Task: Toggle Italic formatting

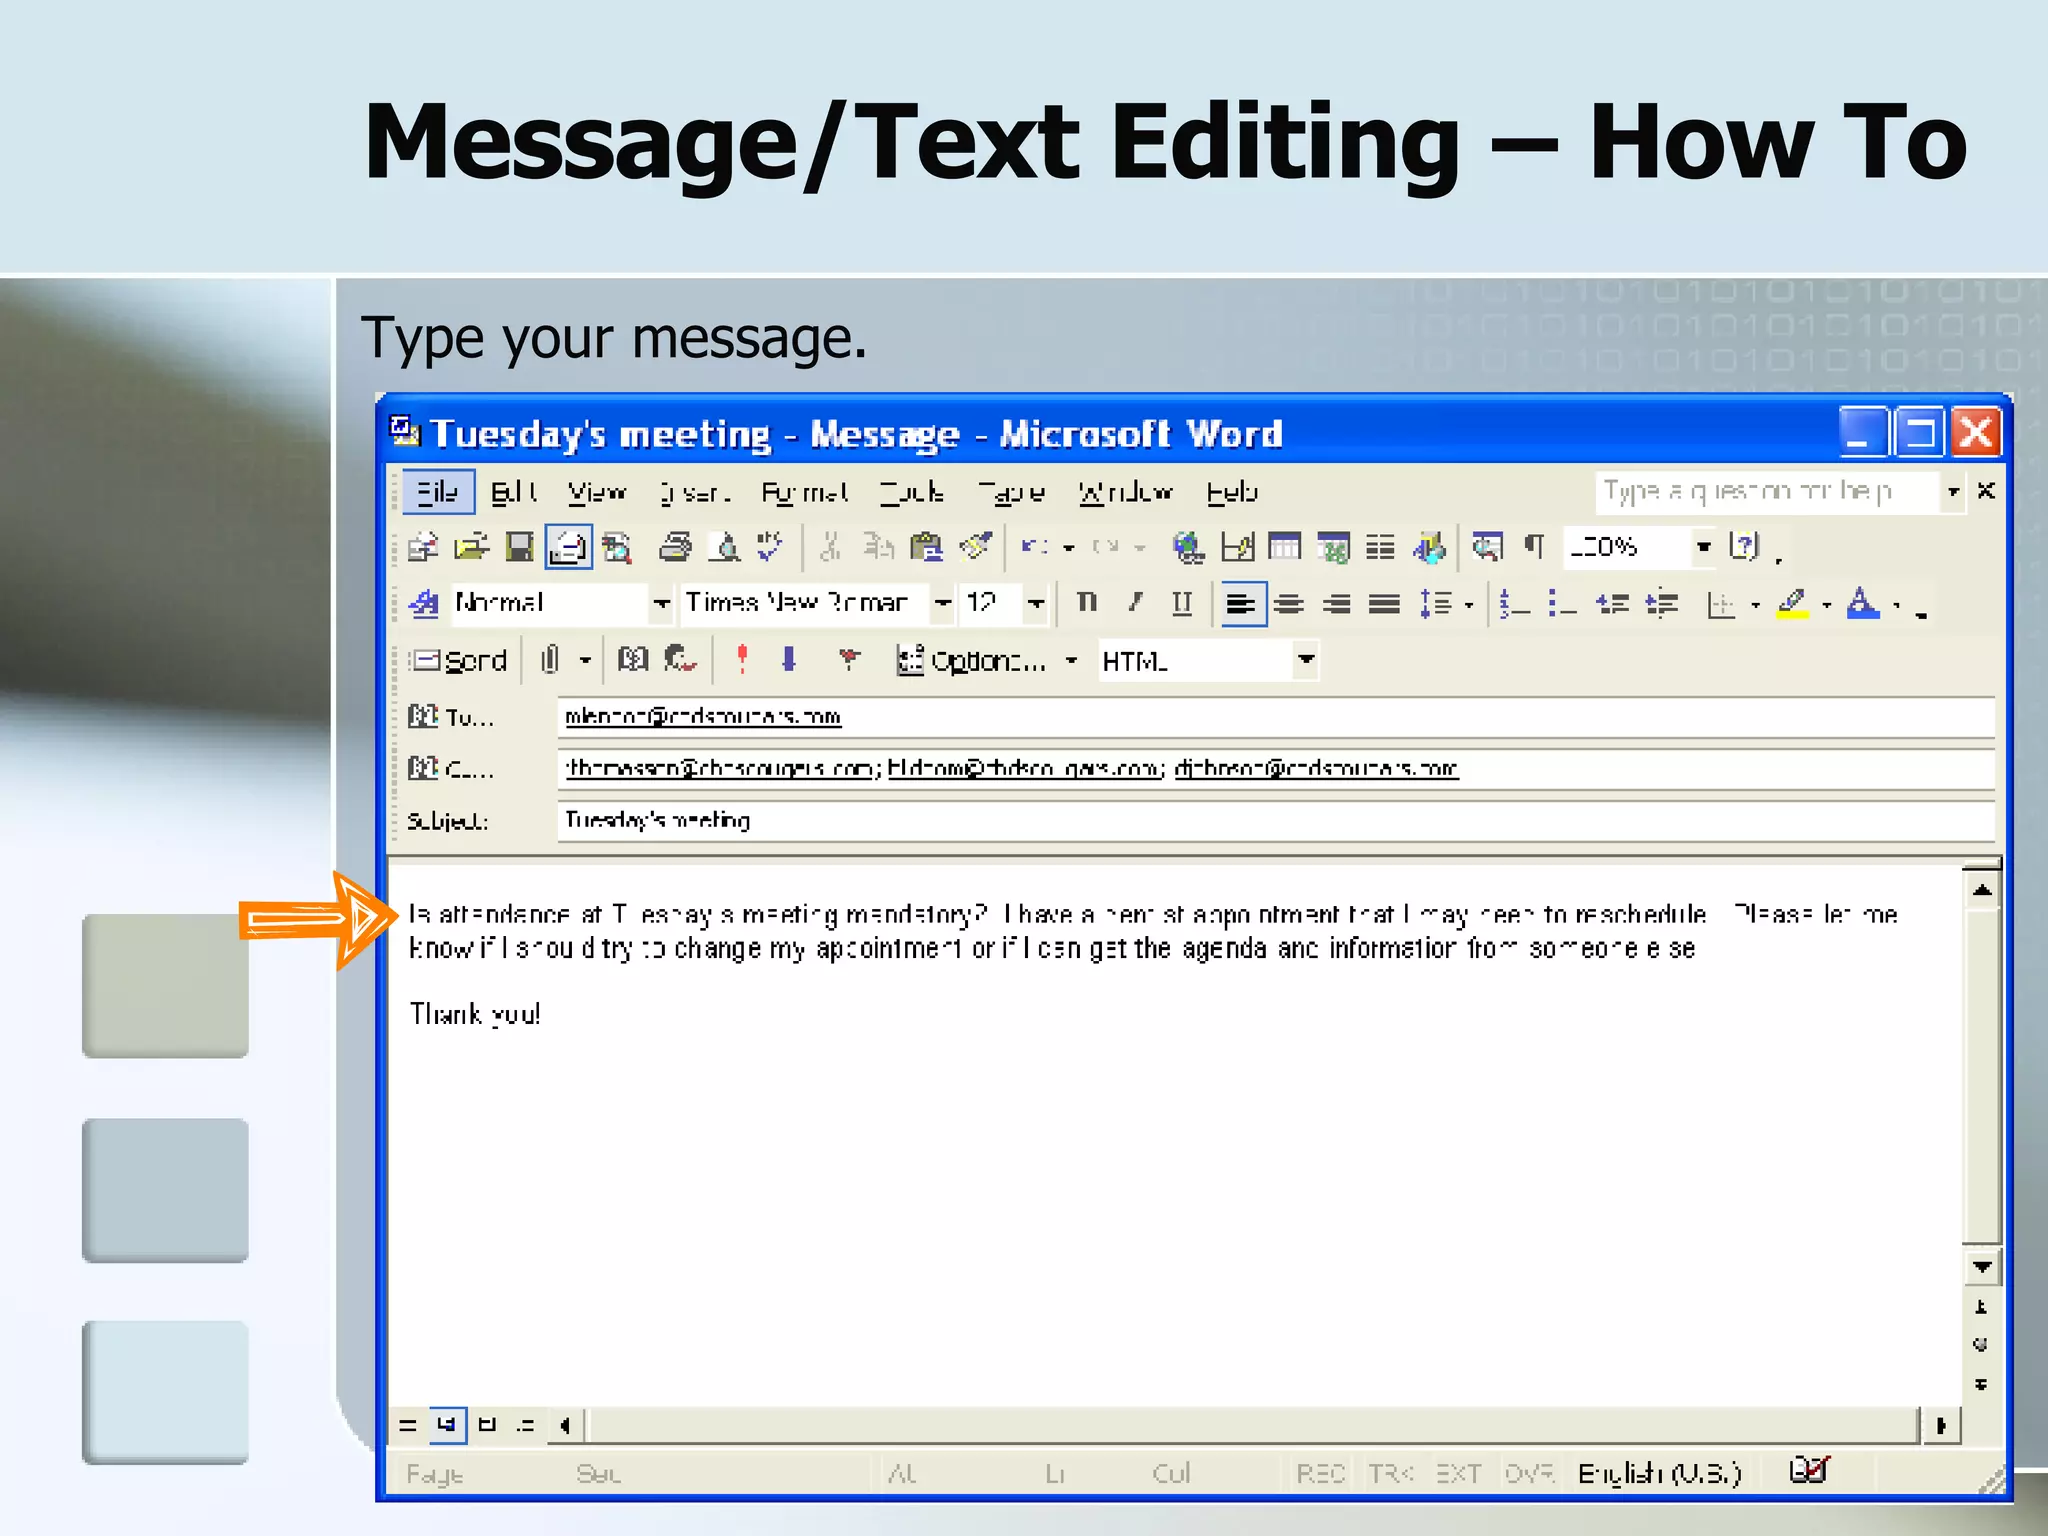Action: 1135,603
